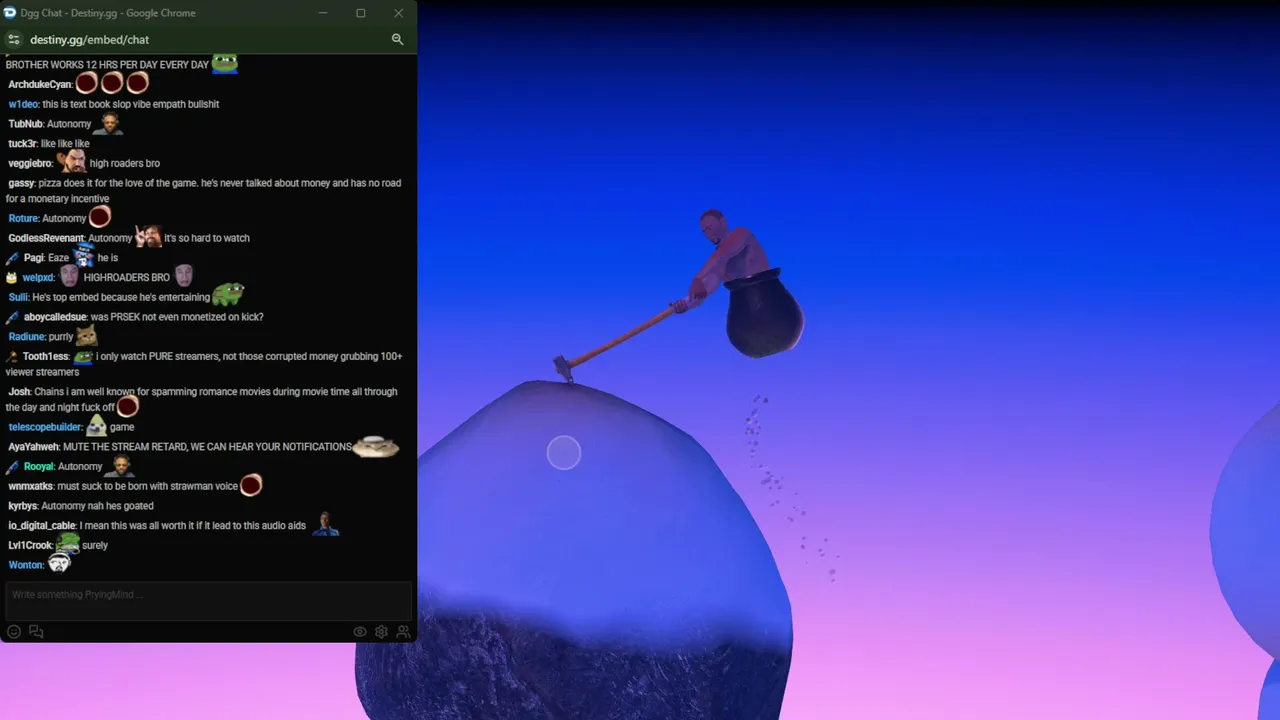Select the destiny.gg/embed/chat address text

pos(89,40)
